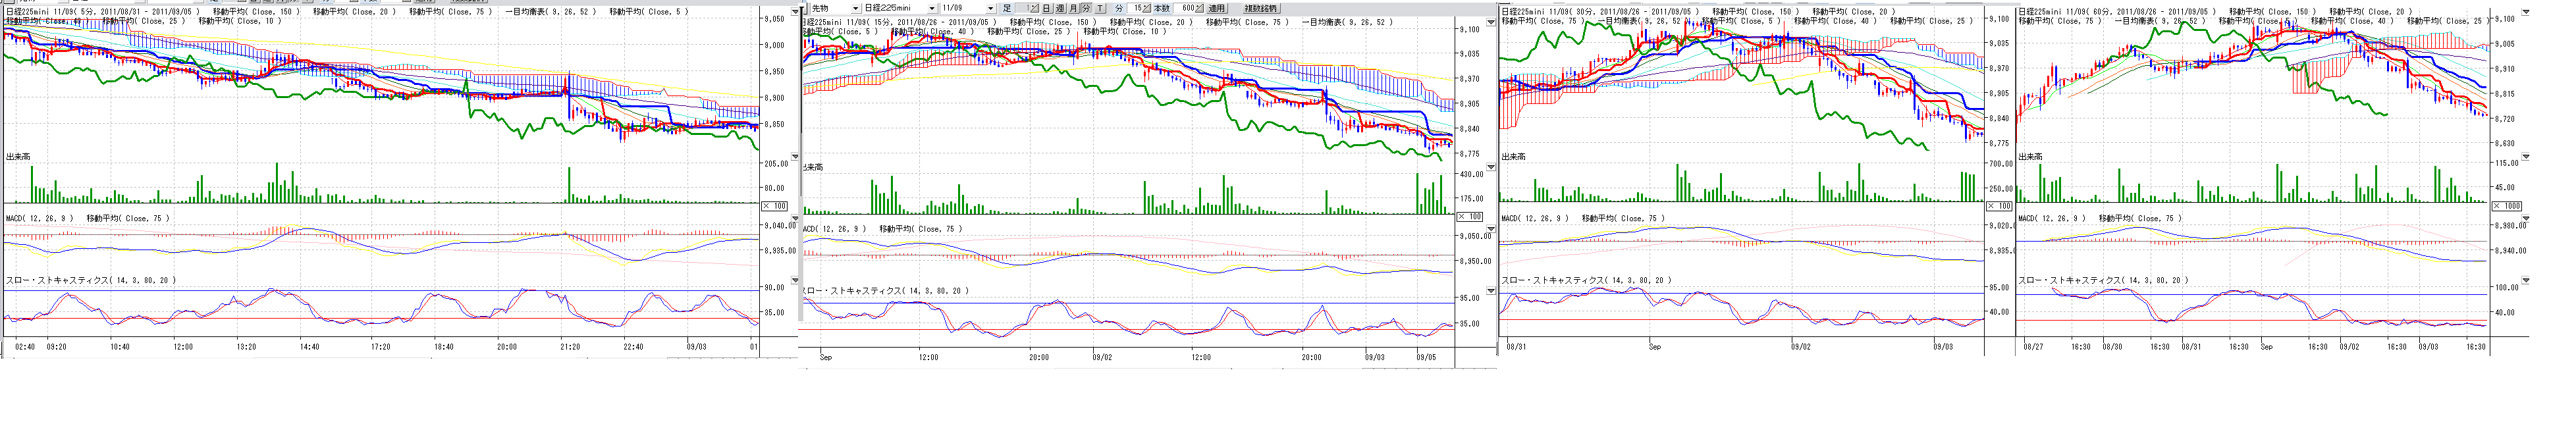Click the 本数 bar count field showing 600
The image size is (2576, 445).
click(1188, 8)
